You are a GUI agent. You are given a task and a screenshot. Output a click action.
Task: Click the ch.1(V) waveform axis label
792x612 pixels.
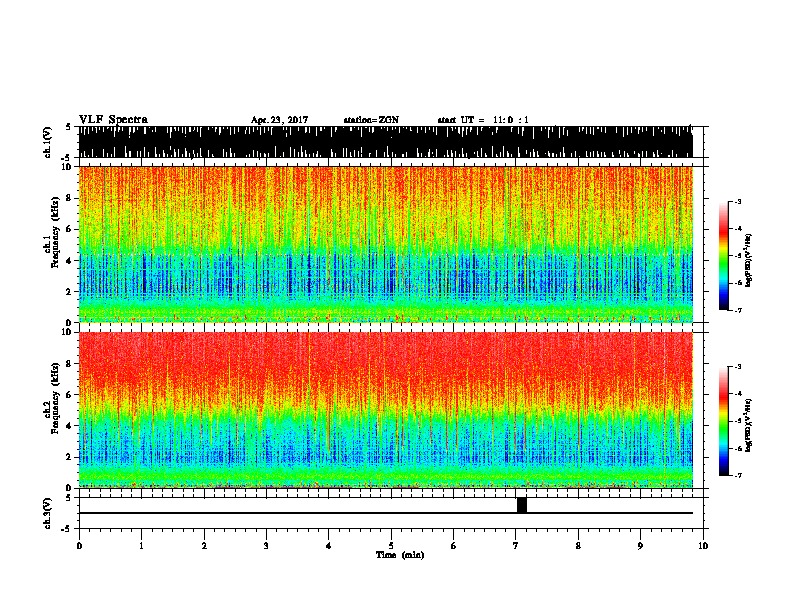click(x=48, y=142)
